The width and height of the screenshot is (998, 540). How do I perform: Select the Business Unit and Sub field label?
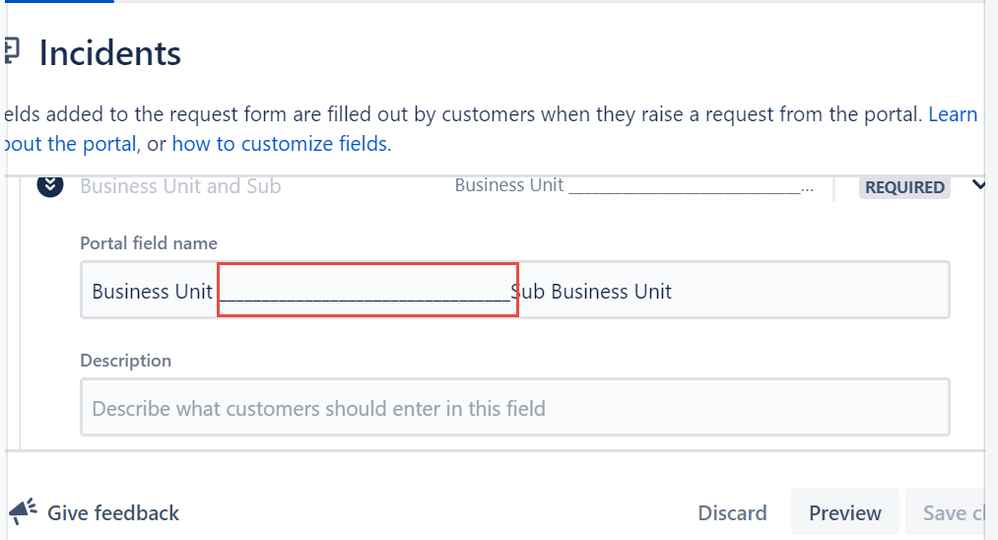tap(180, 186)
